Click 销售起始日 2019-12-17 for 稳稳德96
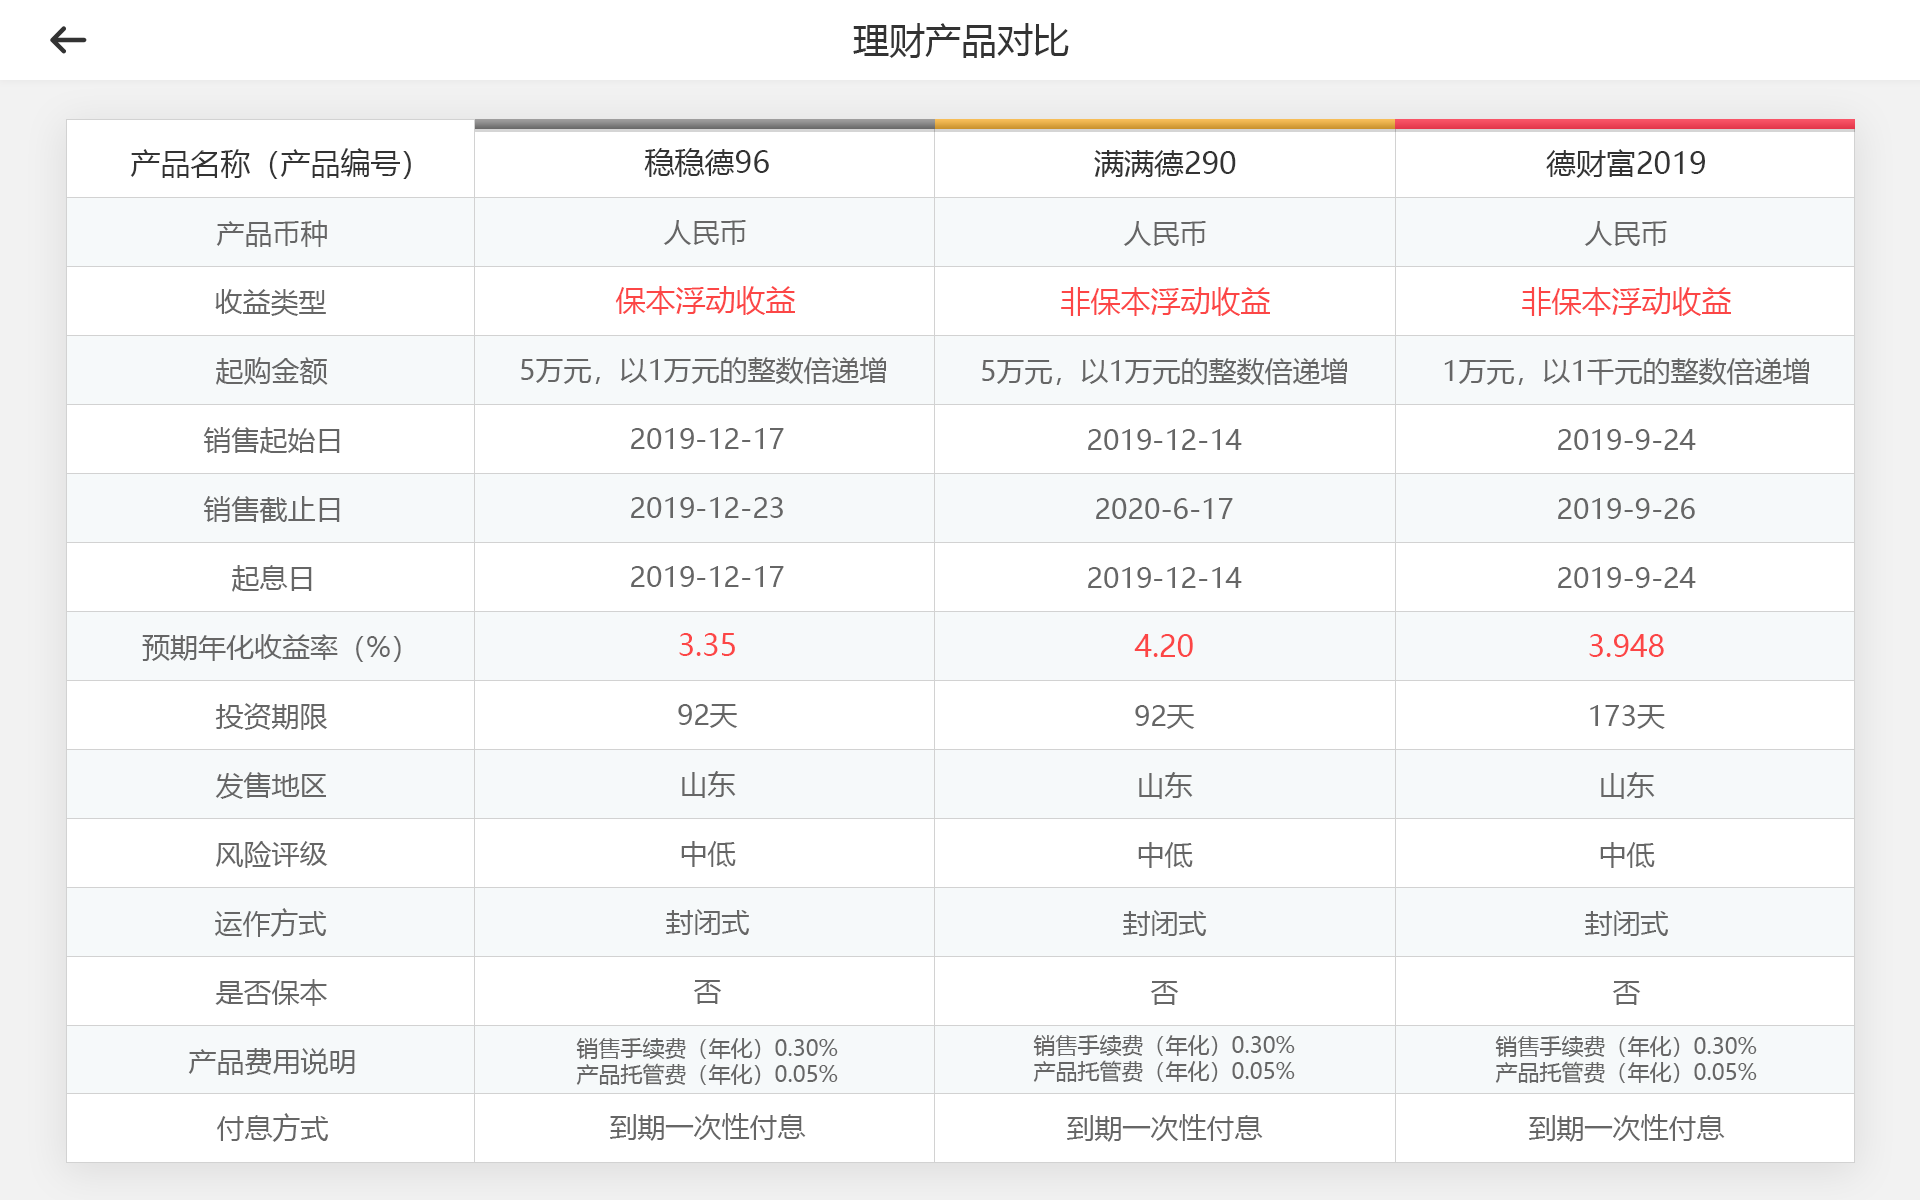 pos(706,439)
